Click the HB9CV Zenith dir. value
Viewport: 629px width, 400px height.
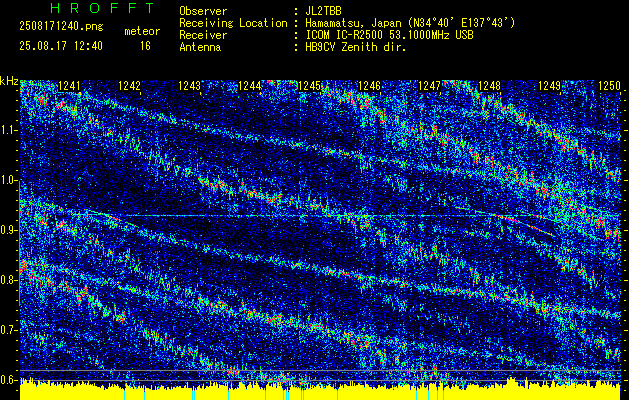click(355, 47)
